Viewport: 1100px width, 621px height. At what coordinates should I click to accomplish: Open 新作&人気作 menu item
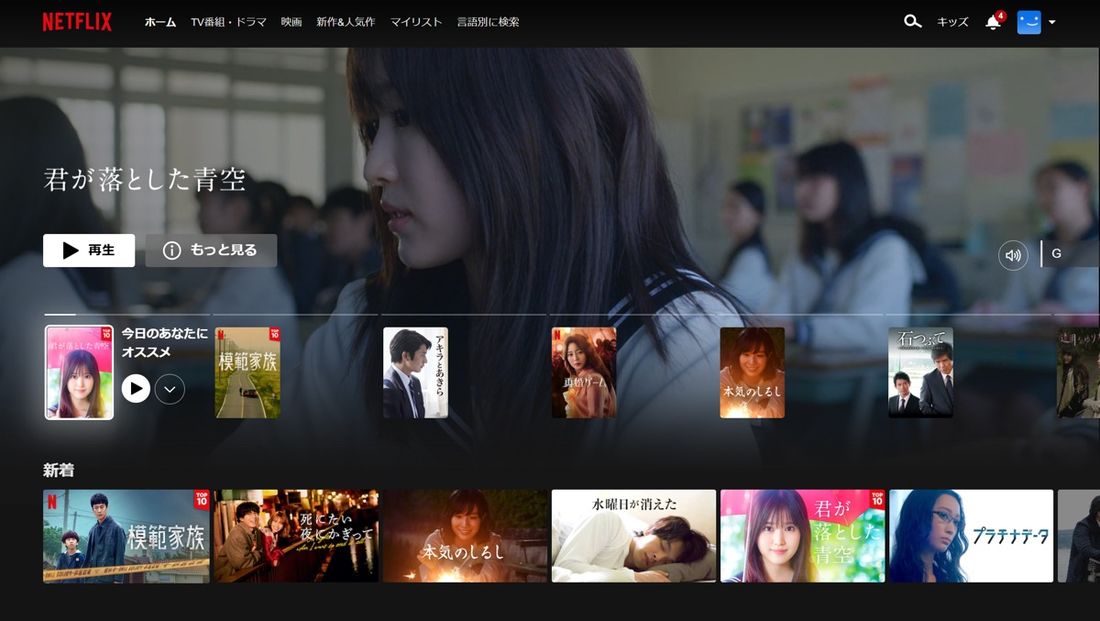346,22
